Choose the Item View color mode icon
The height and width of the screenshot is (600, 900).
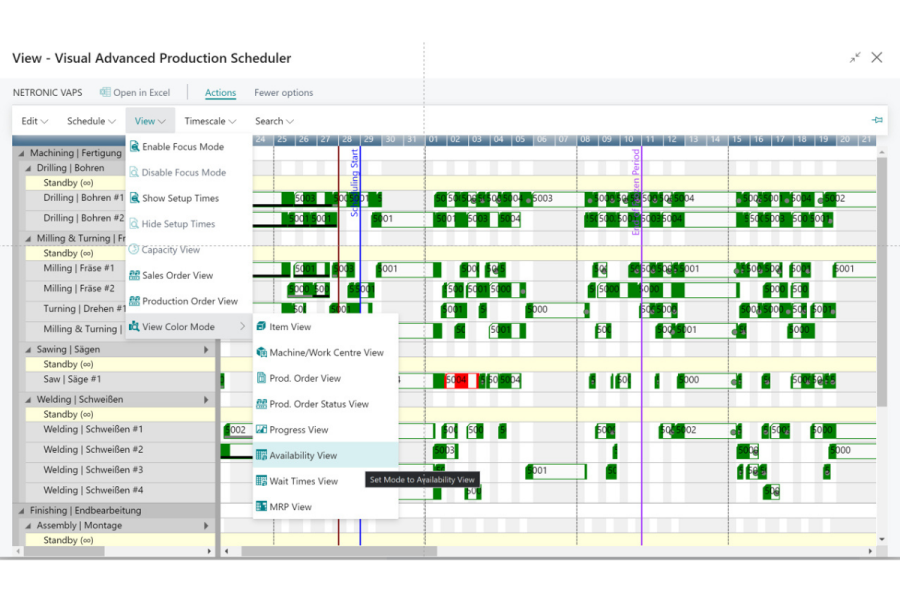[261, 327]
